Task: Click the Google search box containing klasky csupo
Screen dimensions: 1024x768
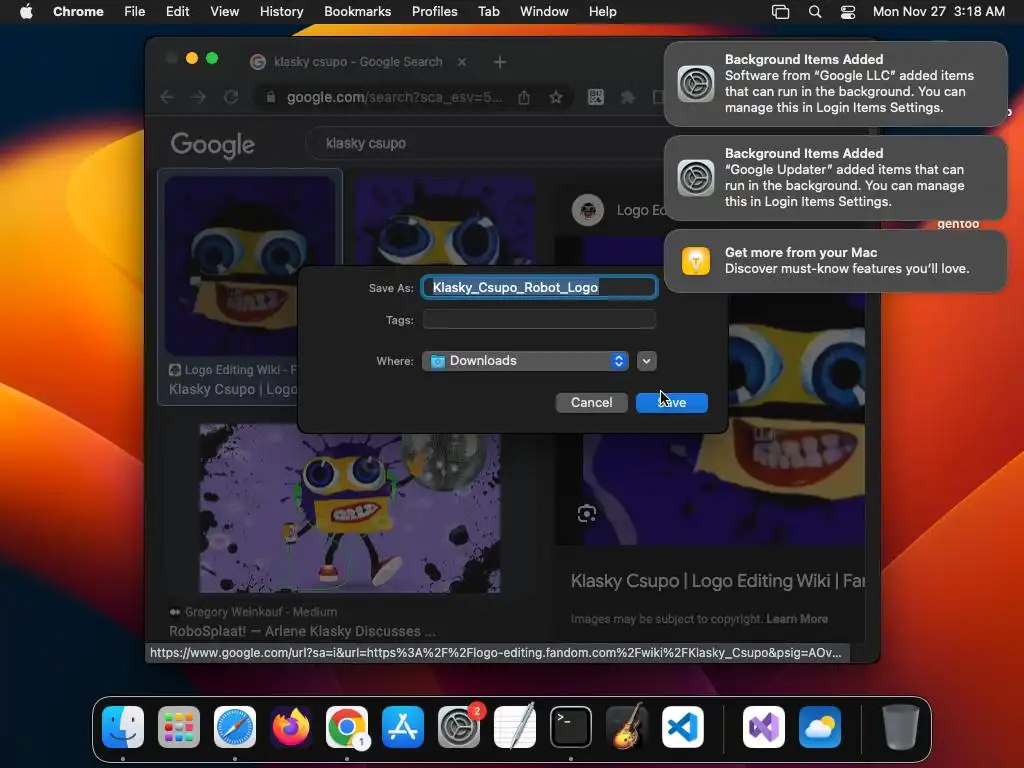Action: 486,144
